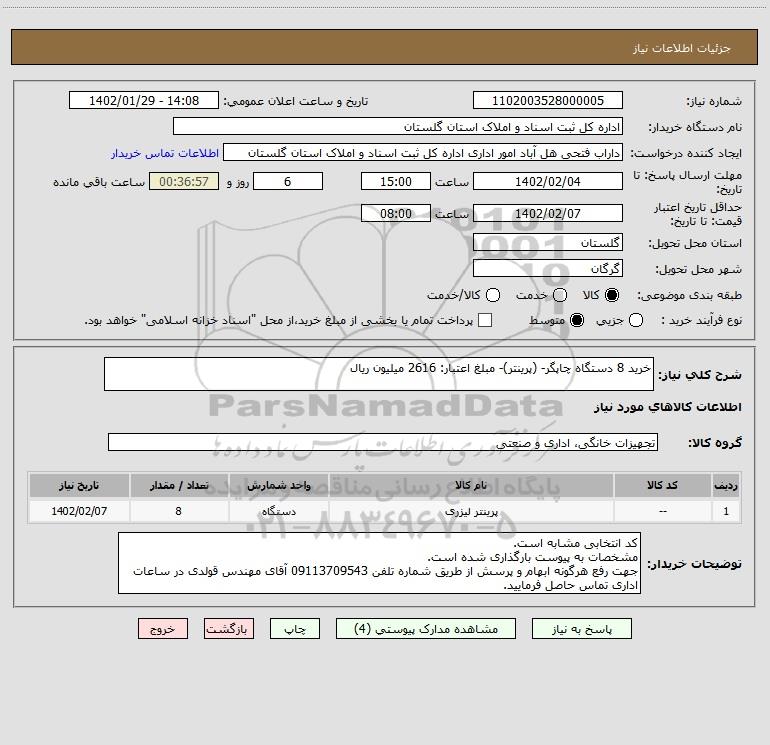Click the remaining days field showing 6

coord(288,182)
